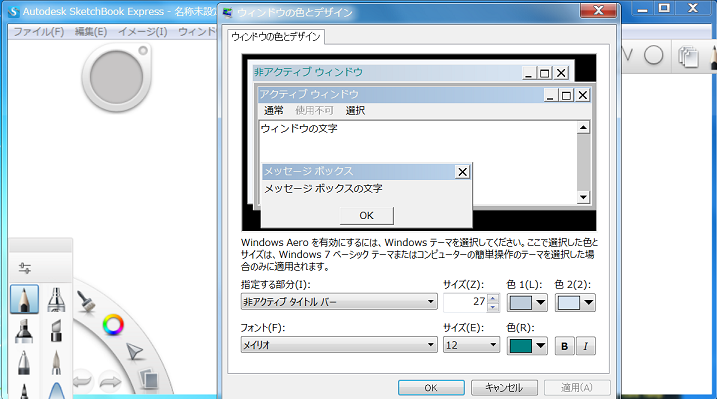717x399 pixels.
Task: Select the ウィンドウの色とデザイン tab
Action: click(276, 37)
